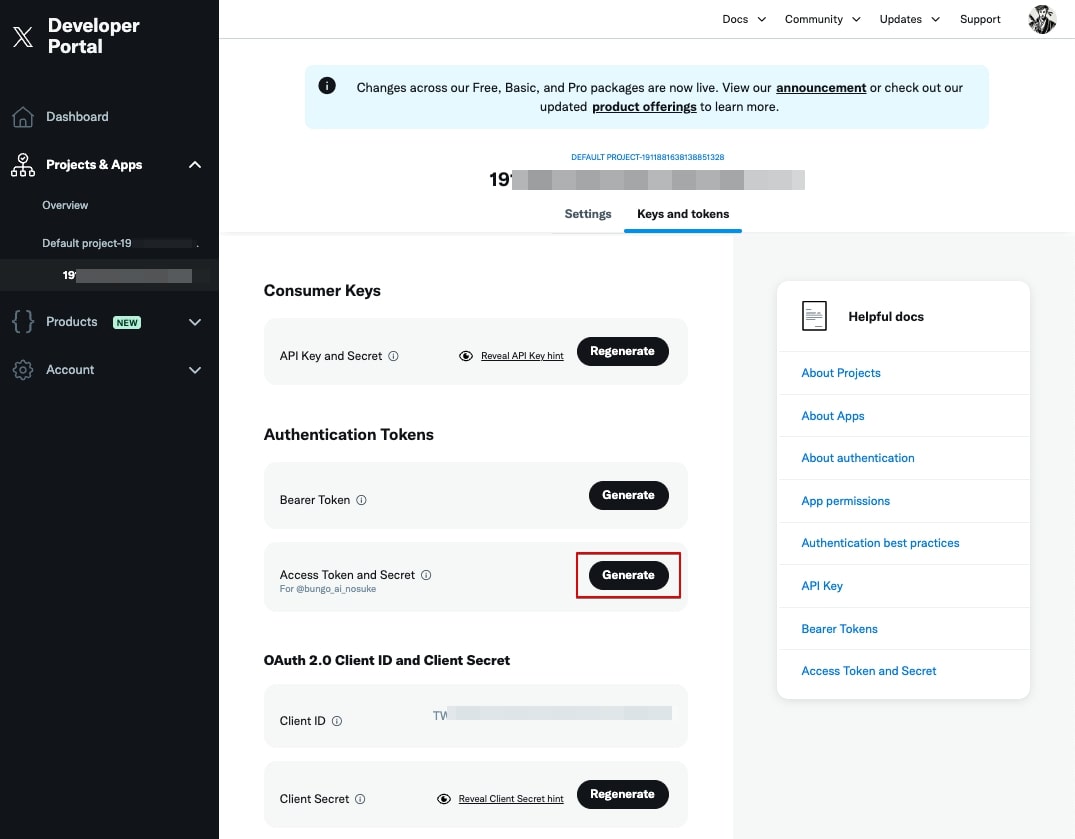Click the Products curly braces icon

click(x=23, y=321)
